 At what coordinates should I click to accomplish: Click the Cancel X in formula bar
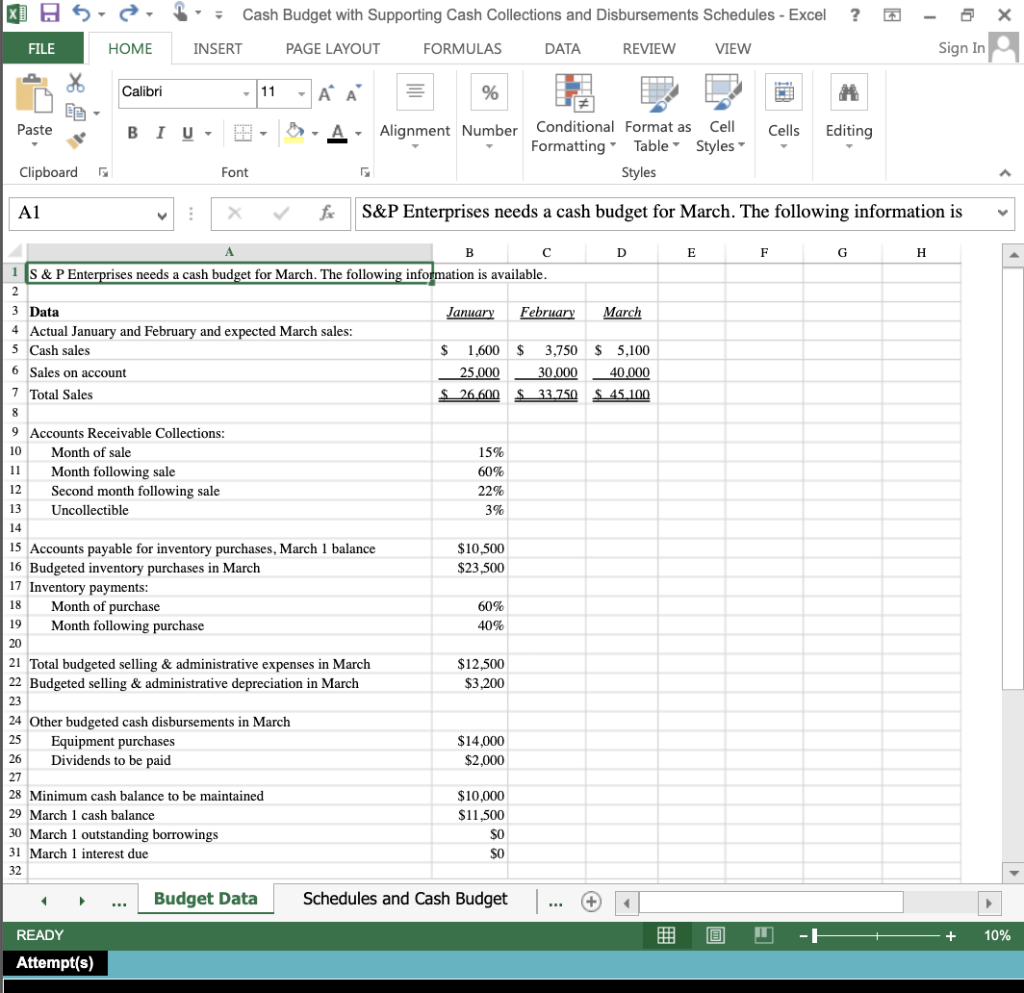coord(234,213)
